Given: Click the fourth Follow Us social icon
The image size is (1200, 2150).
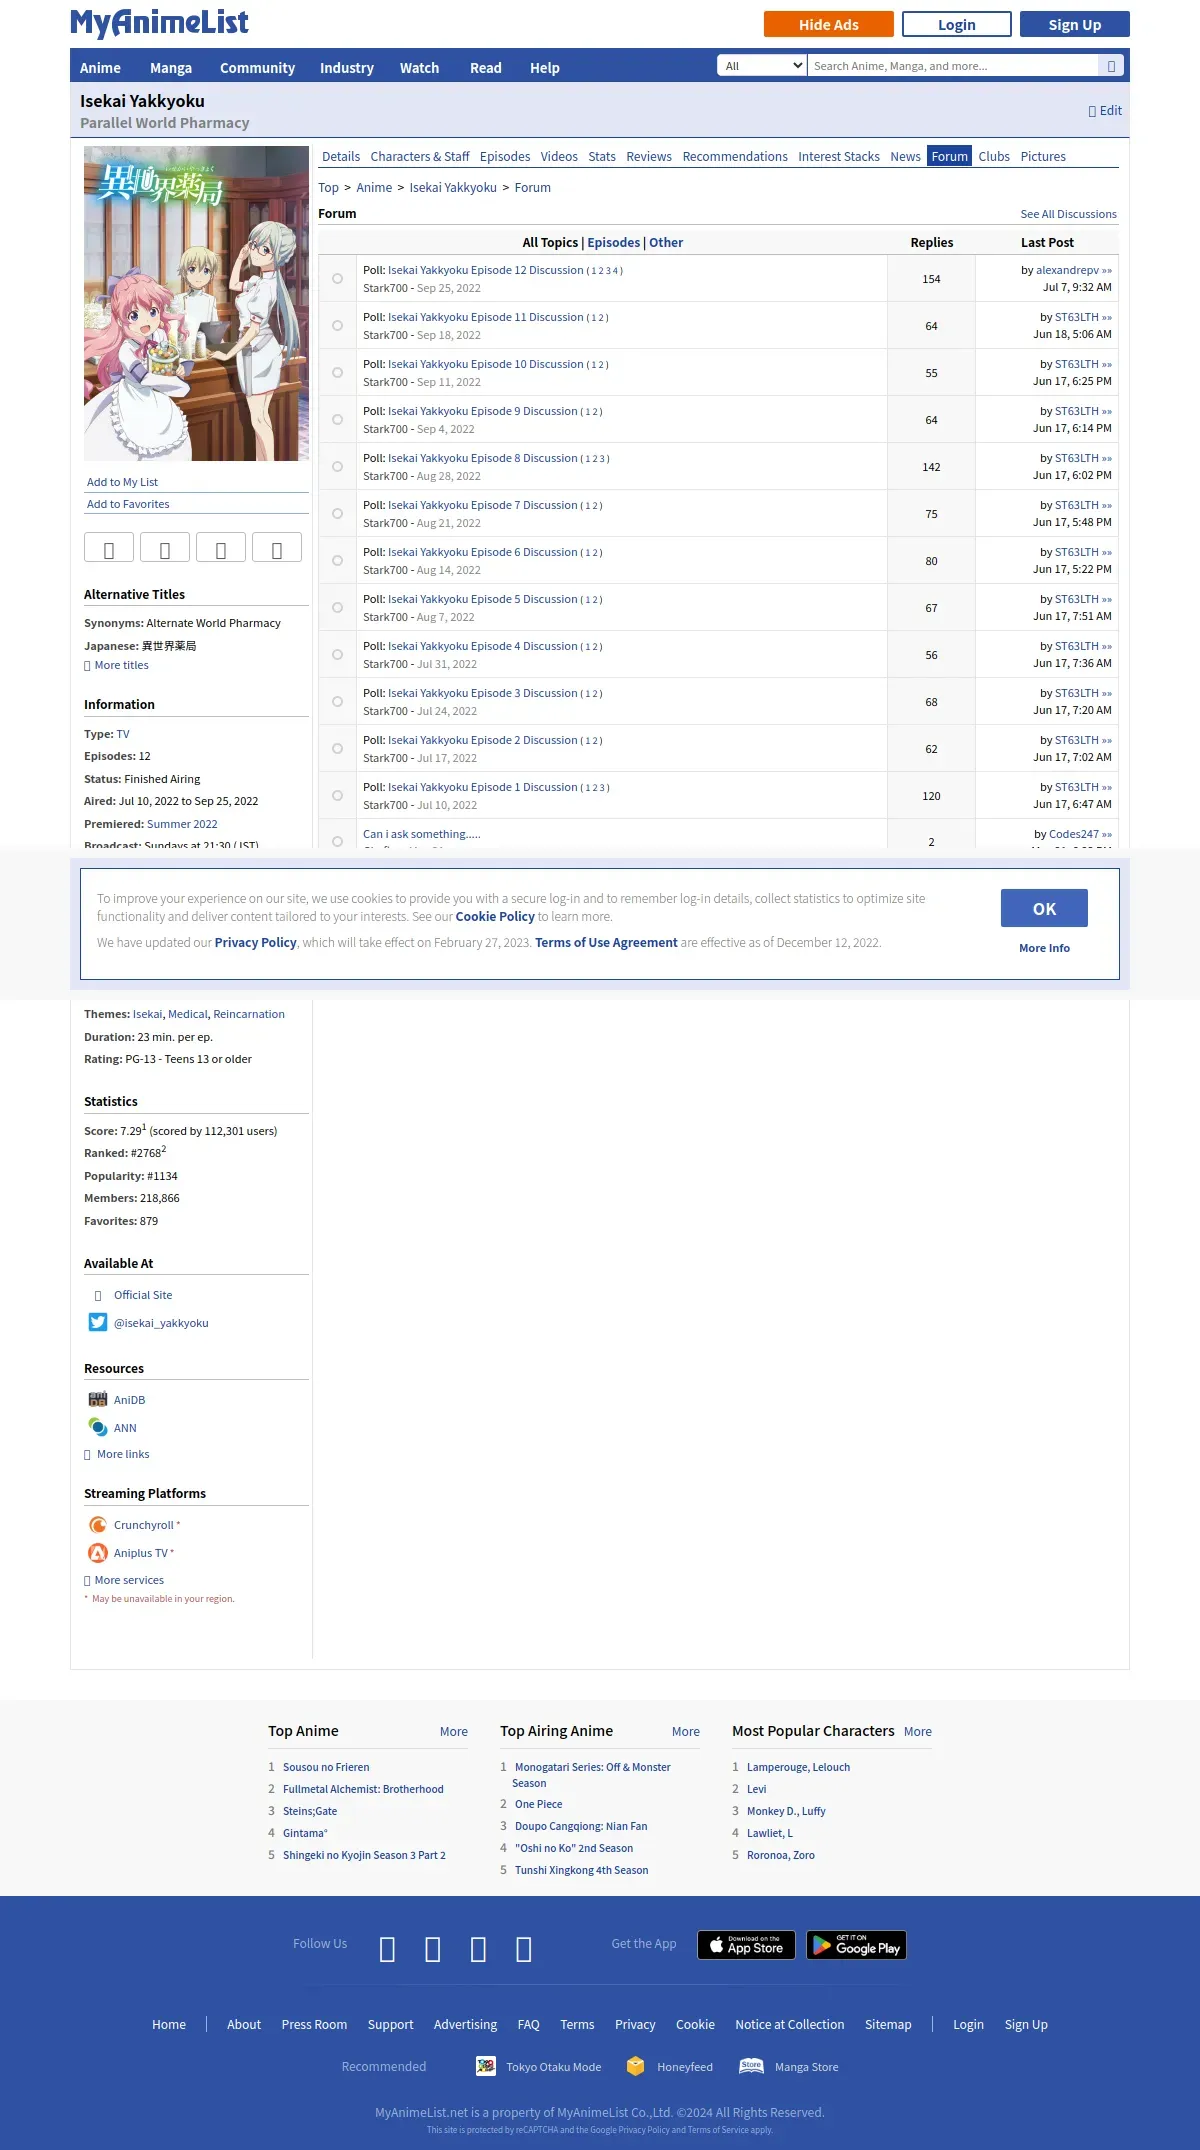Looking at the screenshot, I should (524, 1949).
